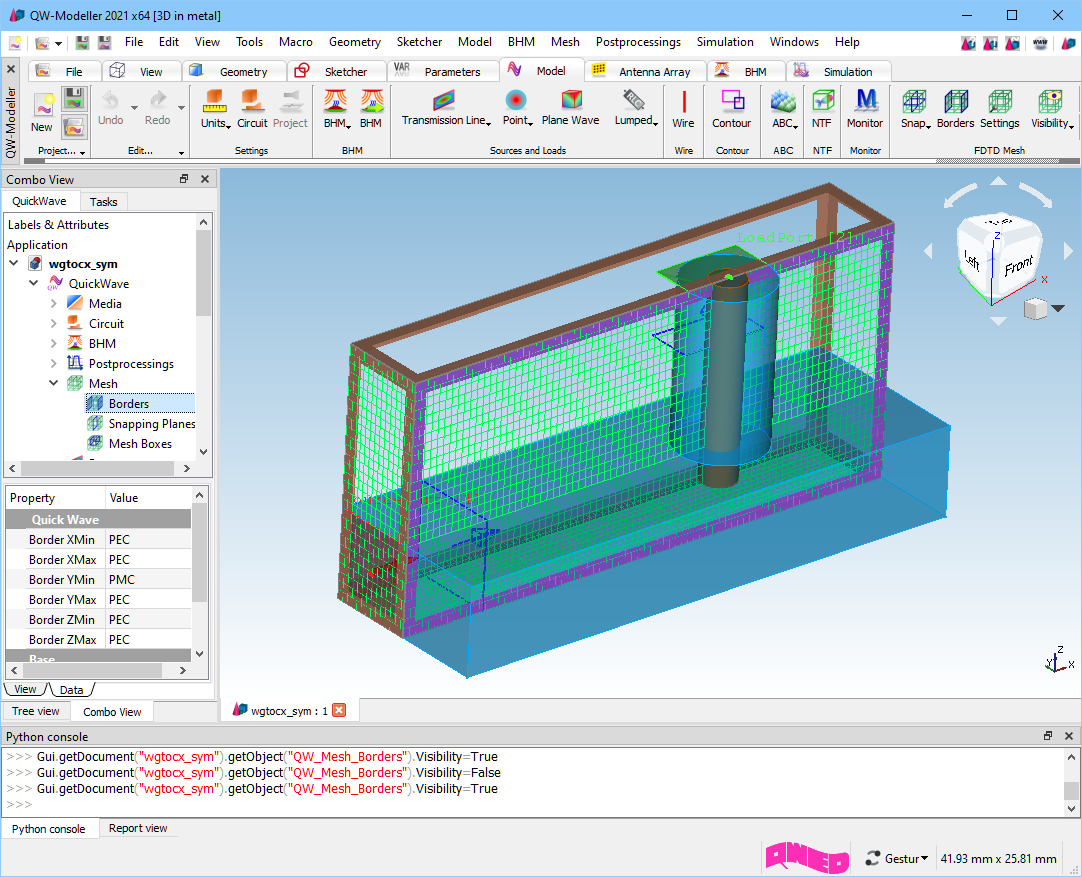Open the Tasks tab in Combo View
The width and height of the screenshot is (1082, 877).
[104, 201]
